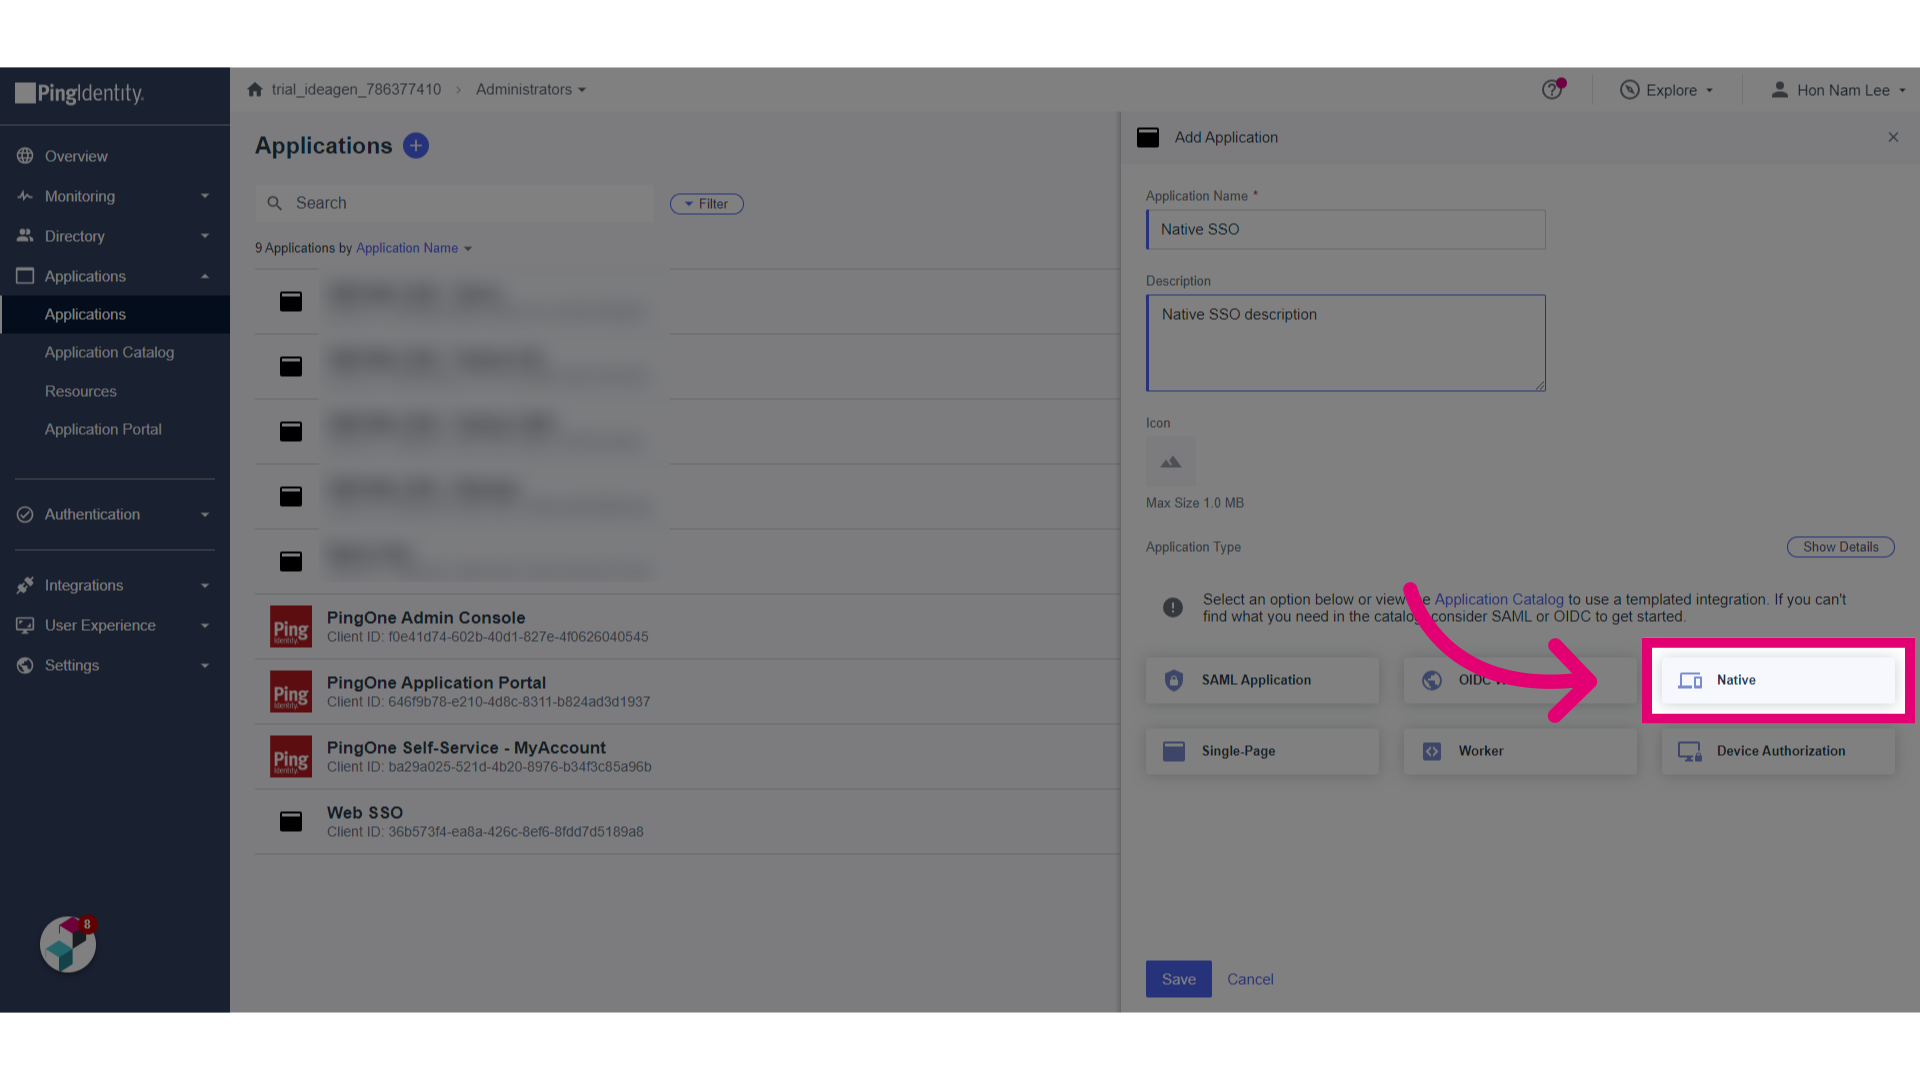Click the Monitoring pulse icon

(x=25, y=196)
